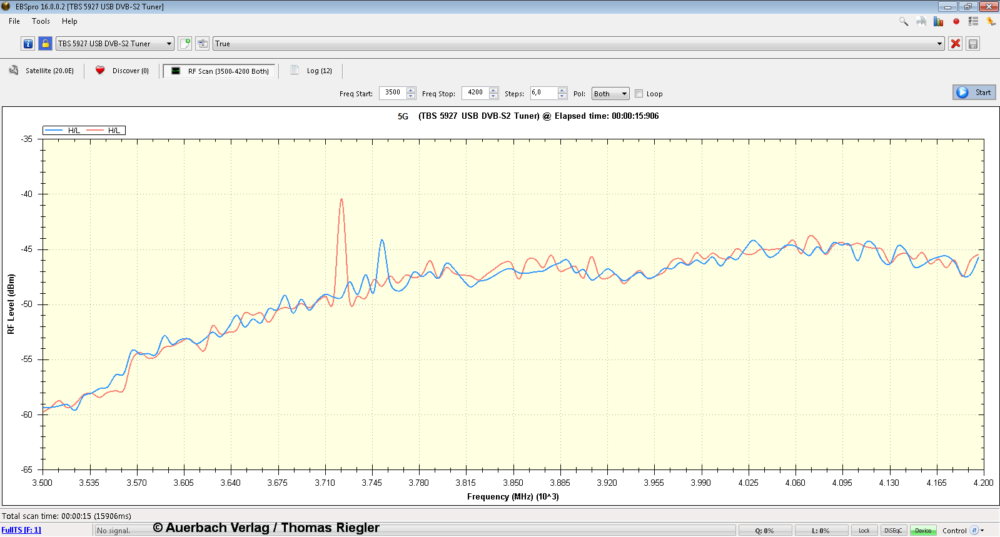The height and width of the screenshot is (537, 1000).
Task: Open the Control dropdown arrow in status bar
Action: pos(983,531)
